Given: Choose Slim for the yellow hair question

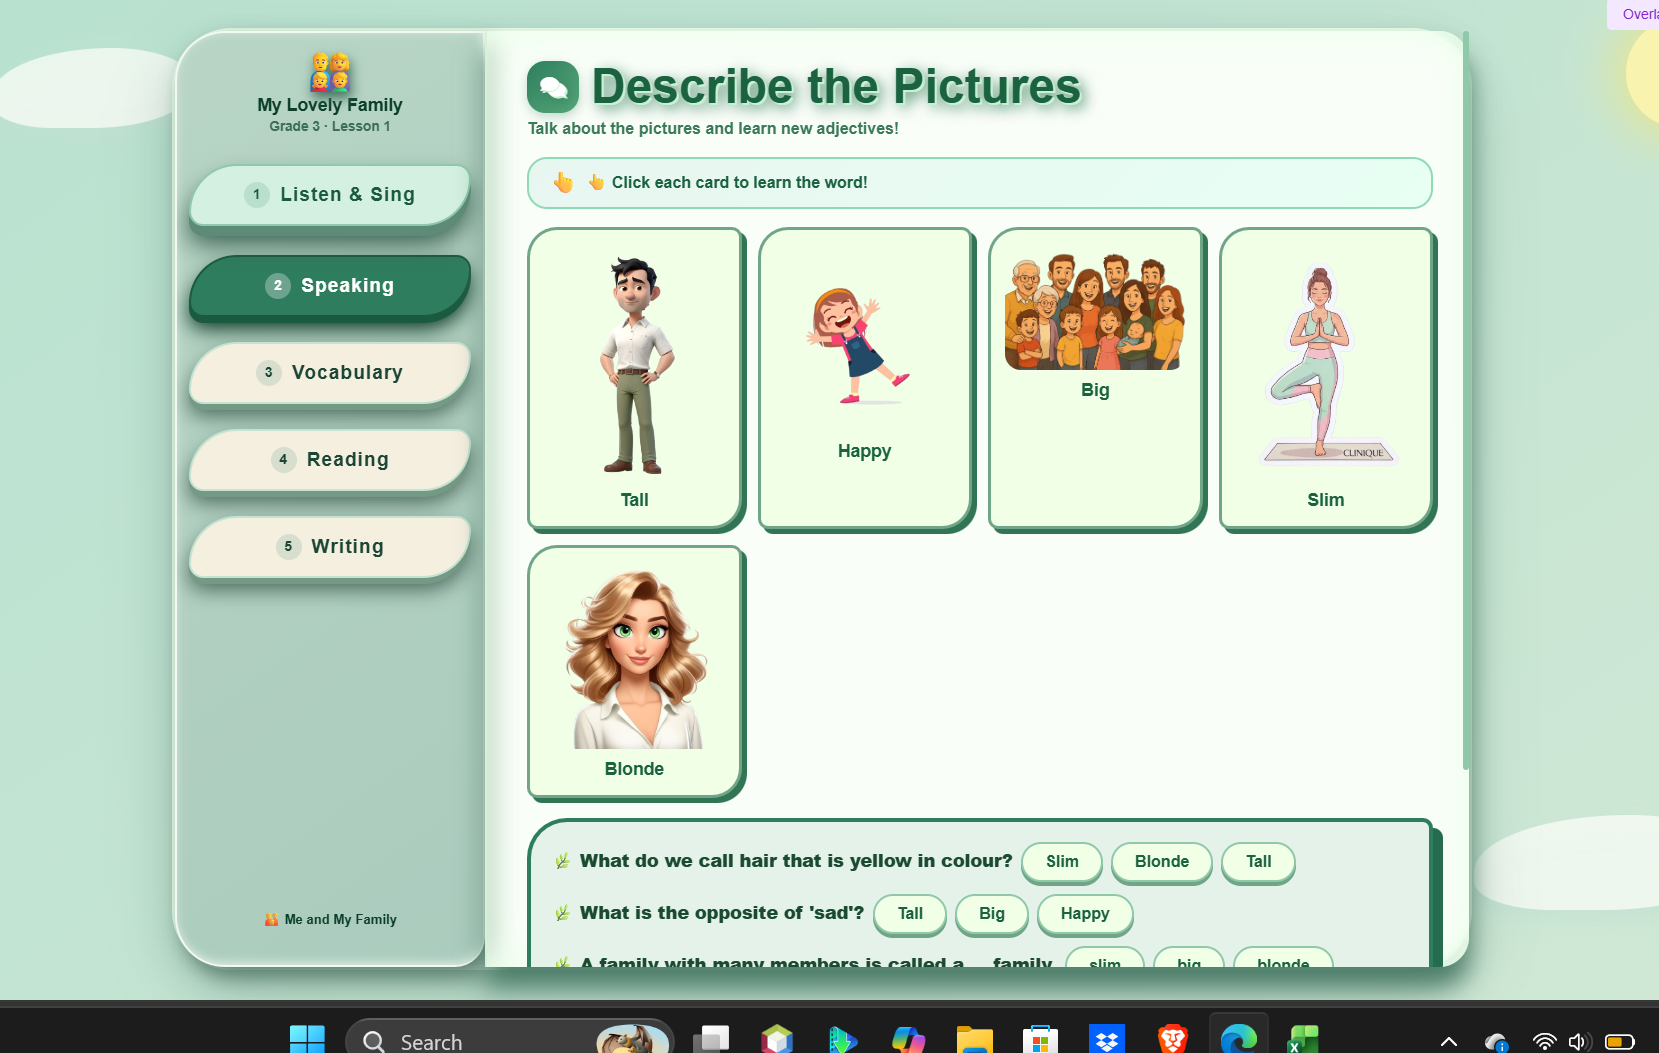Looking at the screenshot, I should (1061, 862).
